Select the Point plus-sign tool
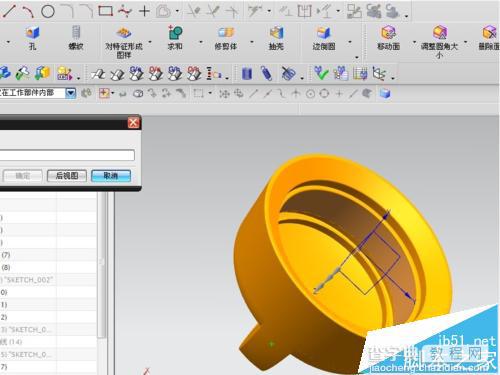Screen dimensions: 500x375 pos(144,11)
